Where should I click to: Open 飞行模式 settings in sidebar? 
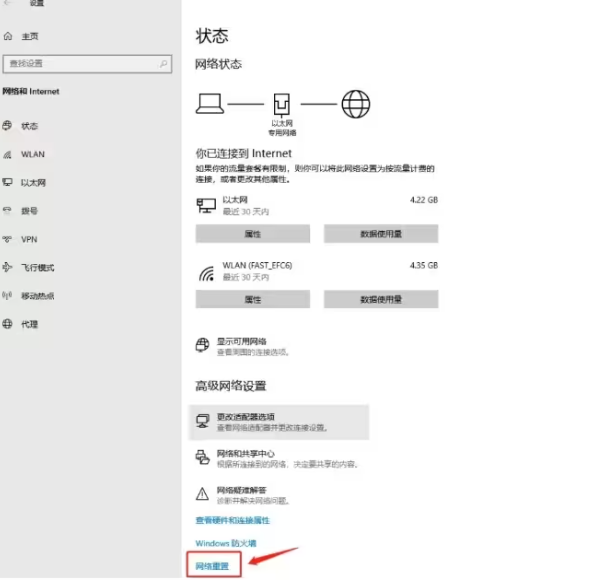click(x=38, y=267)
